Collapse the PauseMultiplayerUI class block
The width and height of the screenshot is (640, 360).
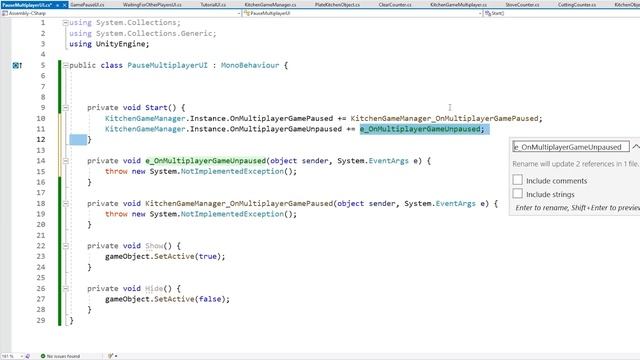(65, 65)
